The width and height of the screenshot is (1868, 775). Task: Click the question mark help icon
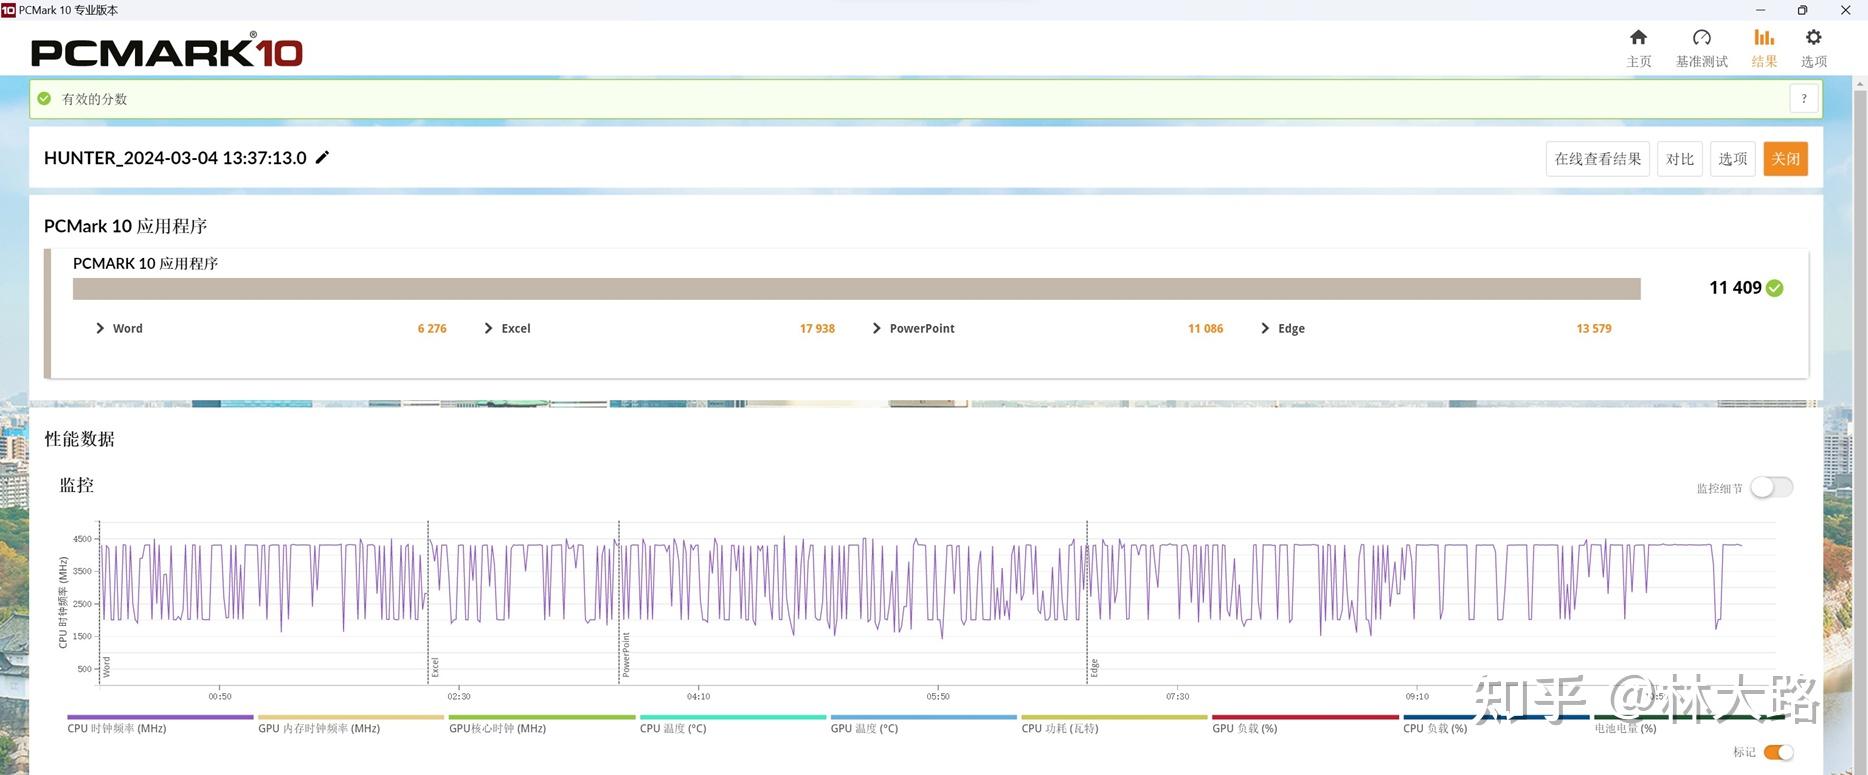(1804, 98)
